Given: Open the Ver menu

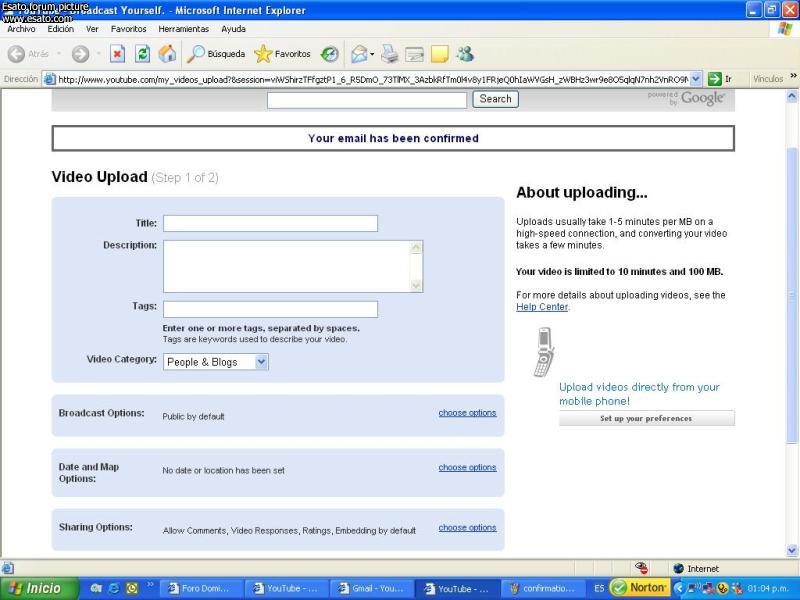Looking at the screenshot, I should pos(92,29).
